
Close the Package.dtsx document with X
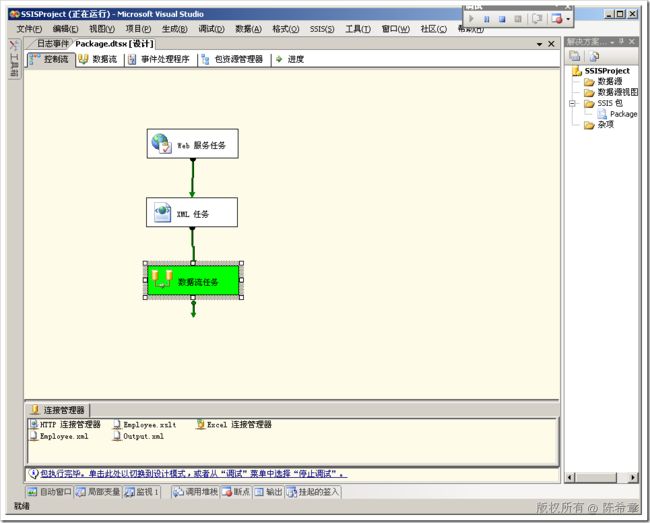click(551, 44)
